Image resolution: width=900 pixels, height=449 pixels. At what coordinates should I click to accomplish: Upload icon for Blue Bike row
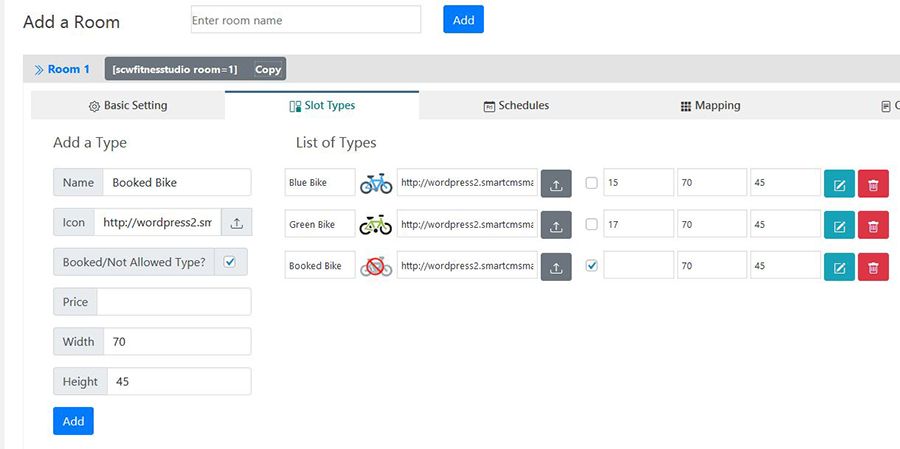click(x=556, y=183)
